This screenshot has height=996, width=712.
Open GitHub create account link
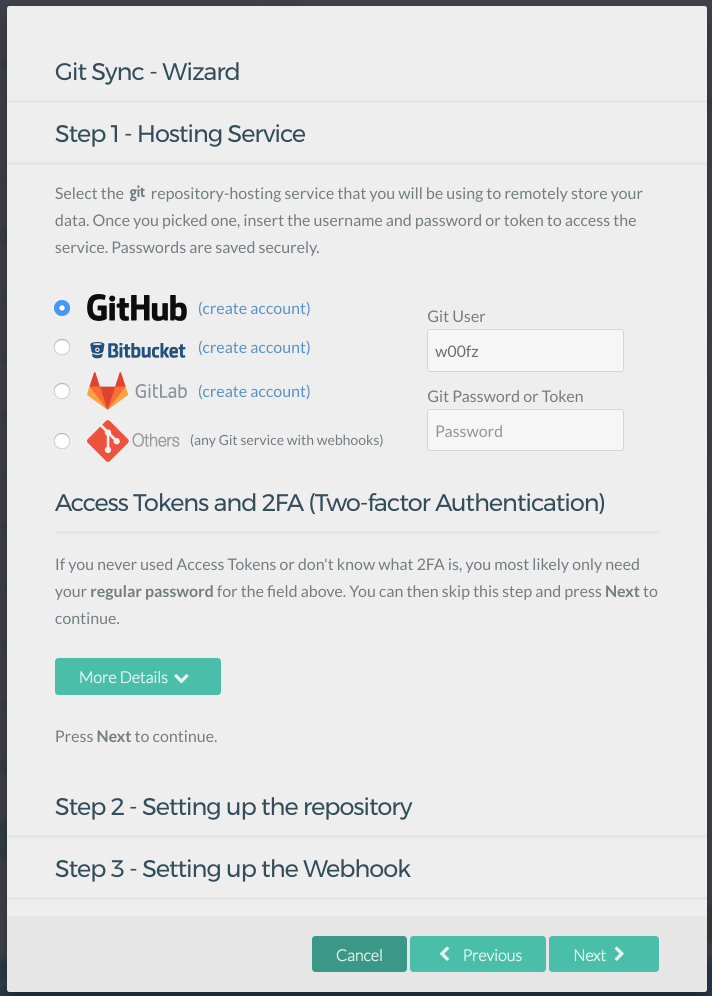[x=254, y=308]
